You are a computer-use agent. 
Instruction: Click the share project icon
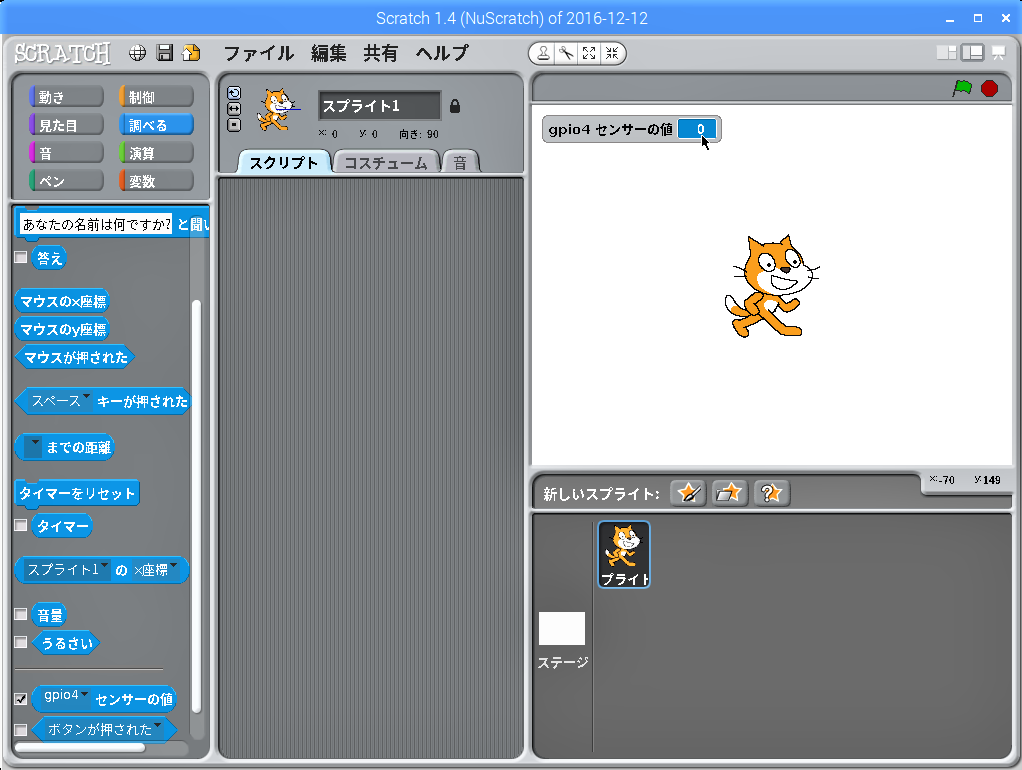coord(192,53)
